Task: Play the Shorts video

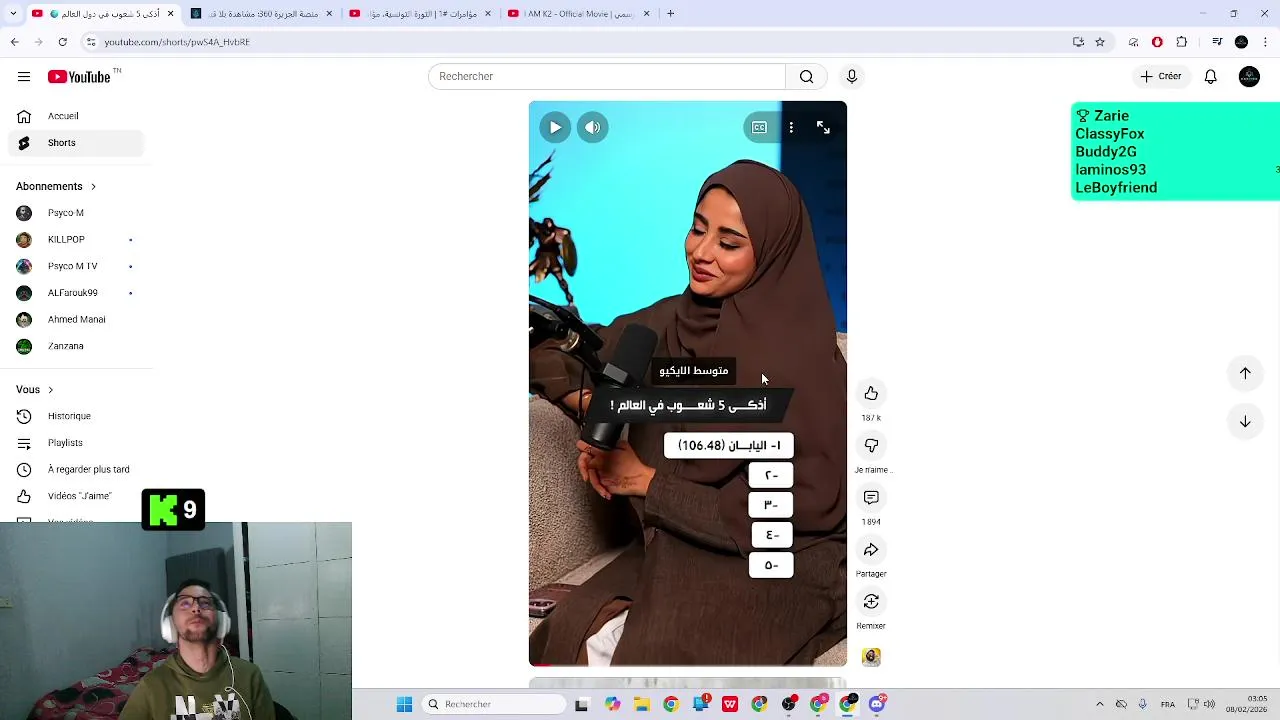Action: click(x=555, y=127)
